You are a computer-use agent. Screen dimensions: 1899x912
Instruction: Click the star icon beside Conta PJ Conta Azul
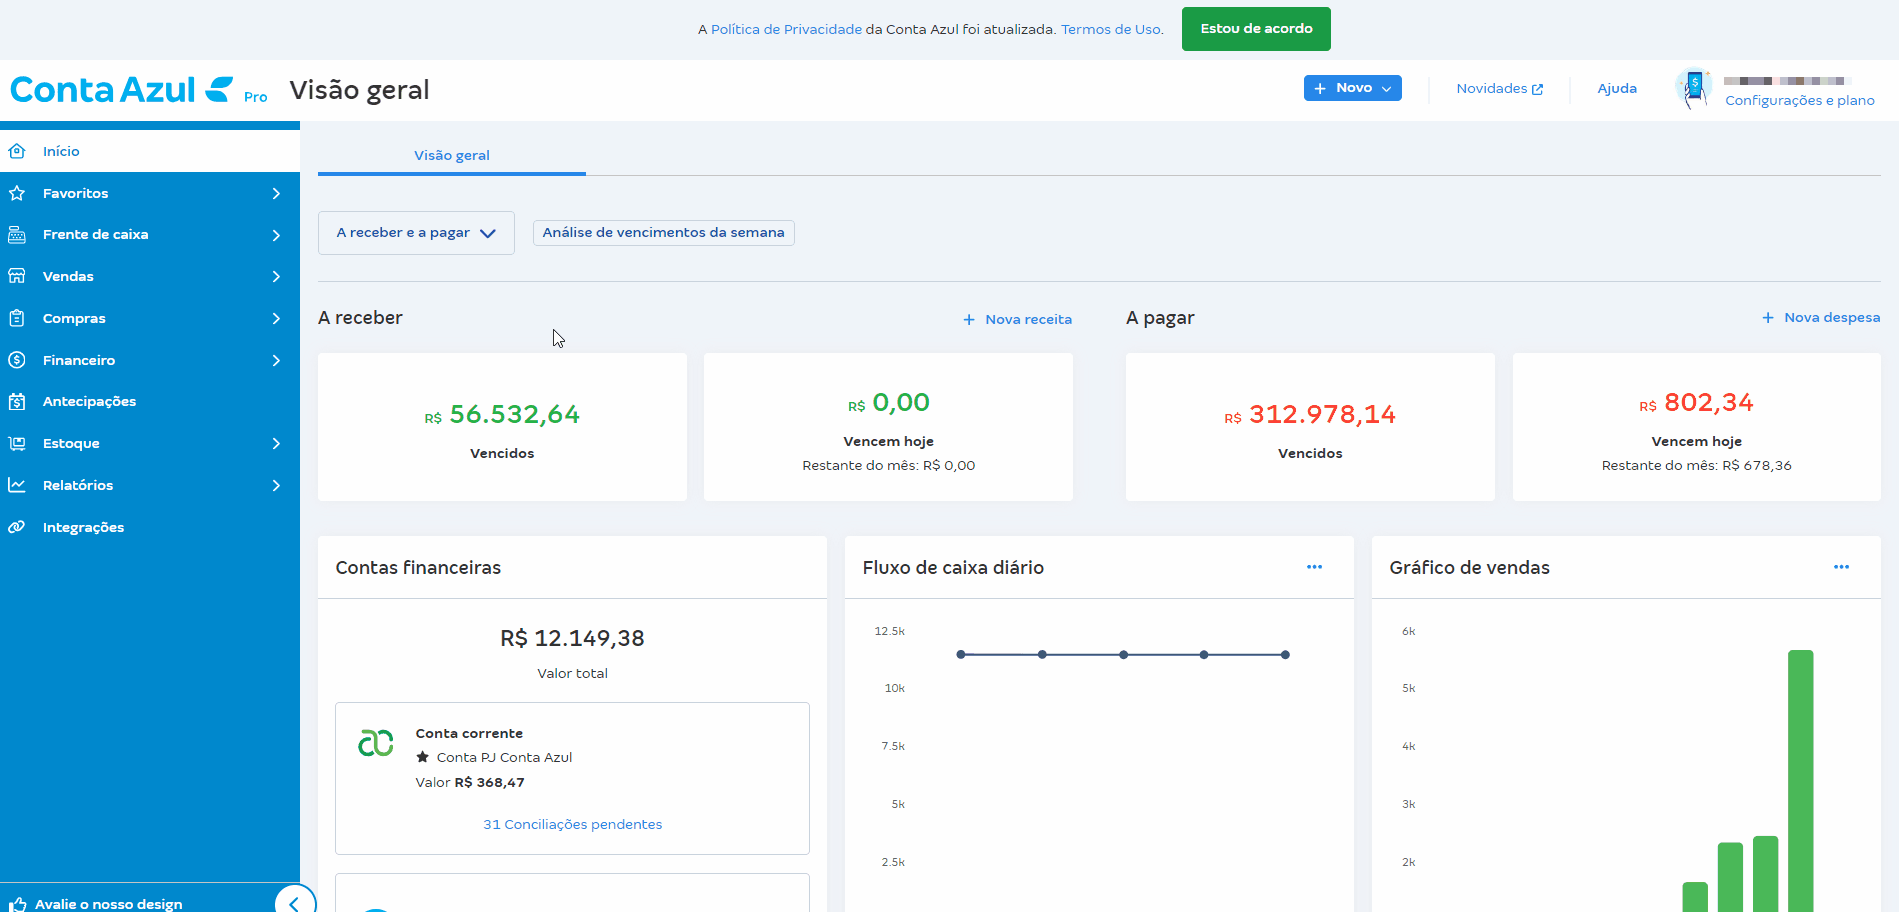click(423, 757)
